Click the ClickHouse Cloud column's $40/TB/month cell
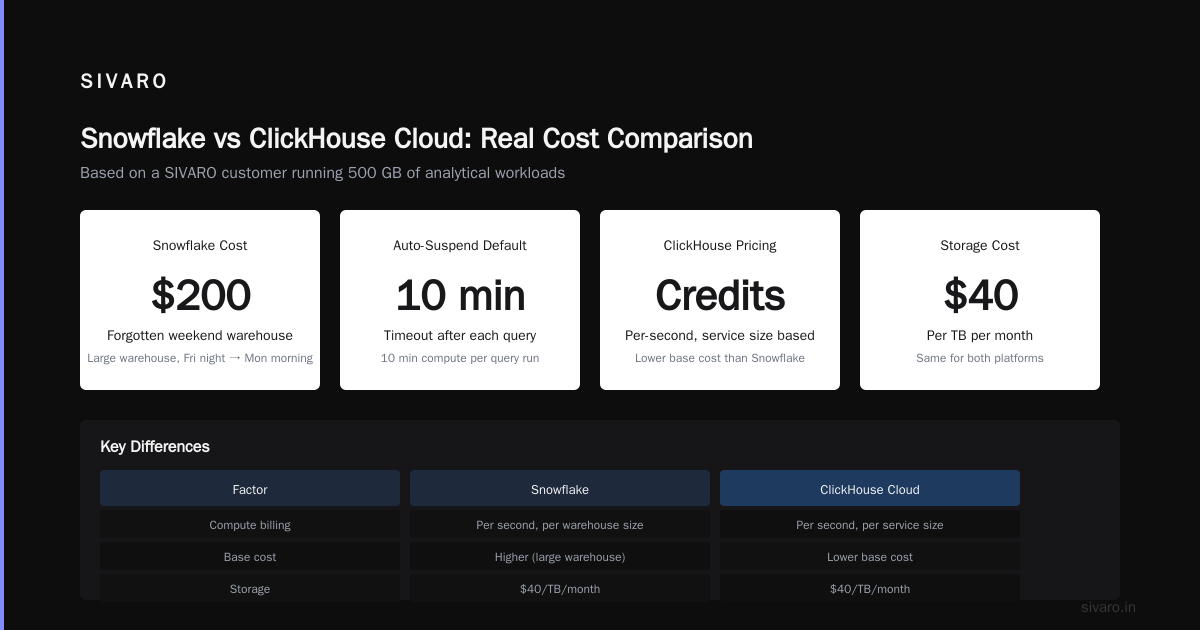Screen dimensions: 1200x630 870,588
